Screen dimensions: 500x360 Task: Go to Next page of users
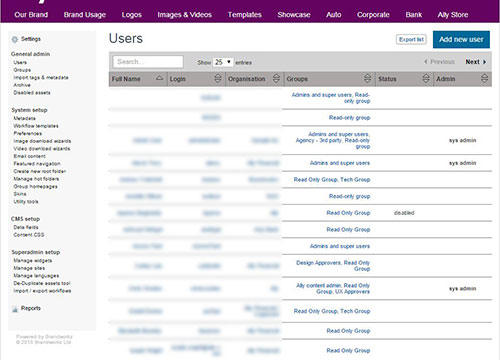click(x=476, y=62)
